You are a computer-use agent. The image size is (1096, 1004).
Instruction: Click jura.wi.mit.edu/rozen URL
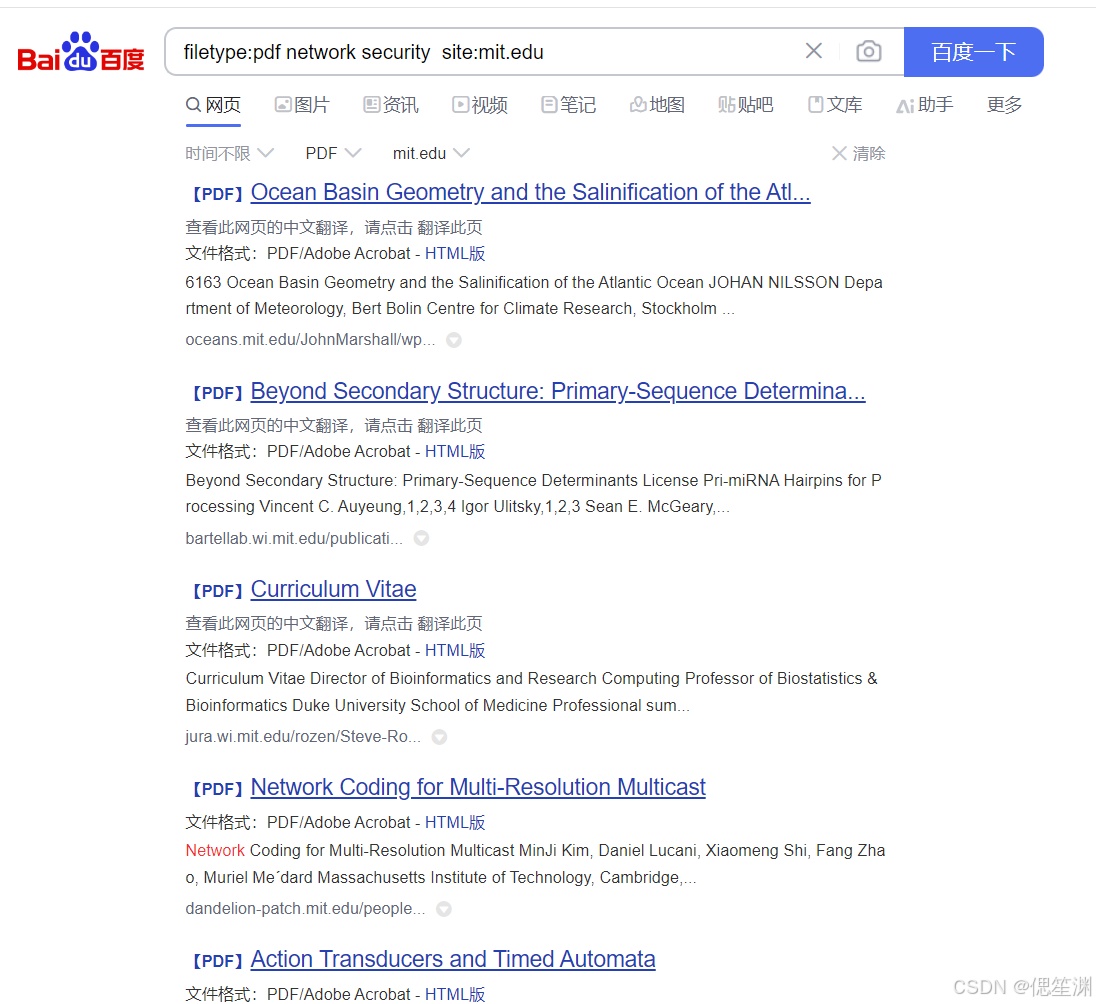point(303,737)
